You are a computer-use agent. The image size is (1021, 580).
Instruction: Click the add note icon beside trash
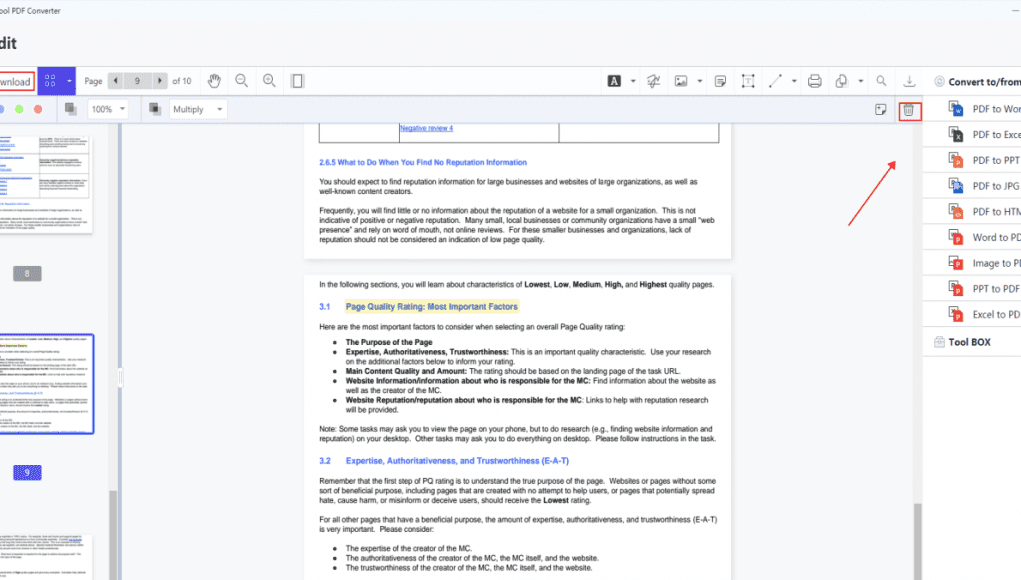[x=880, y=109]
